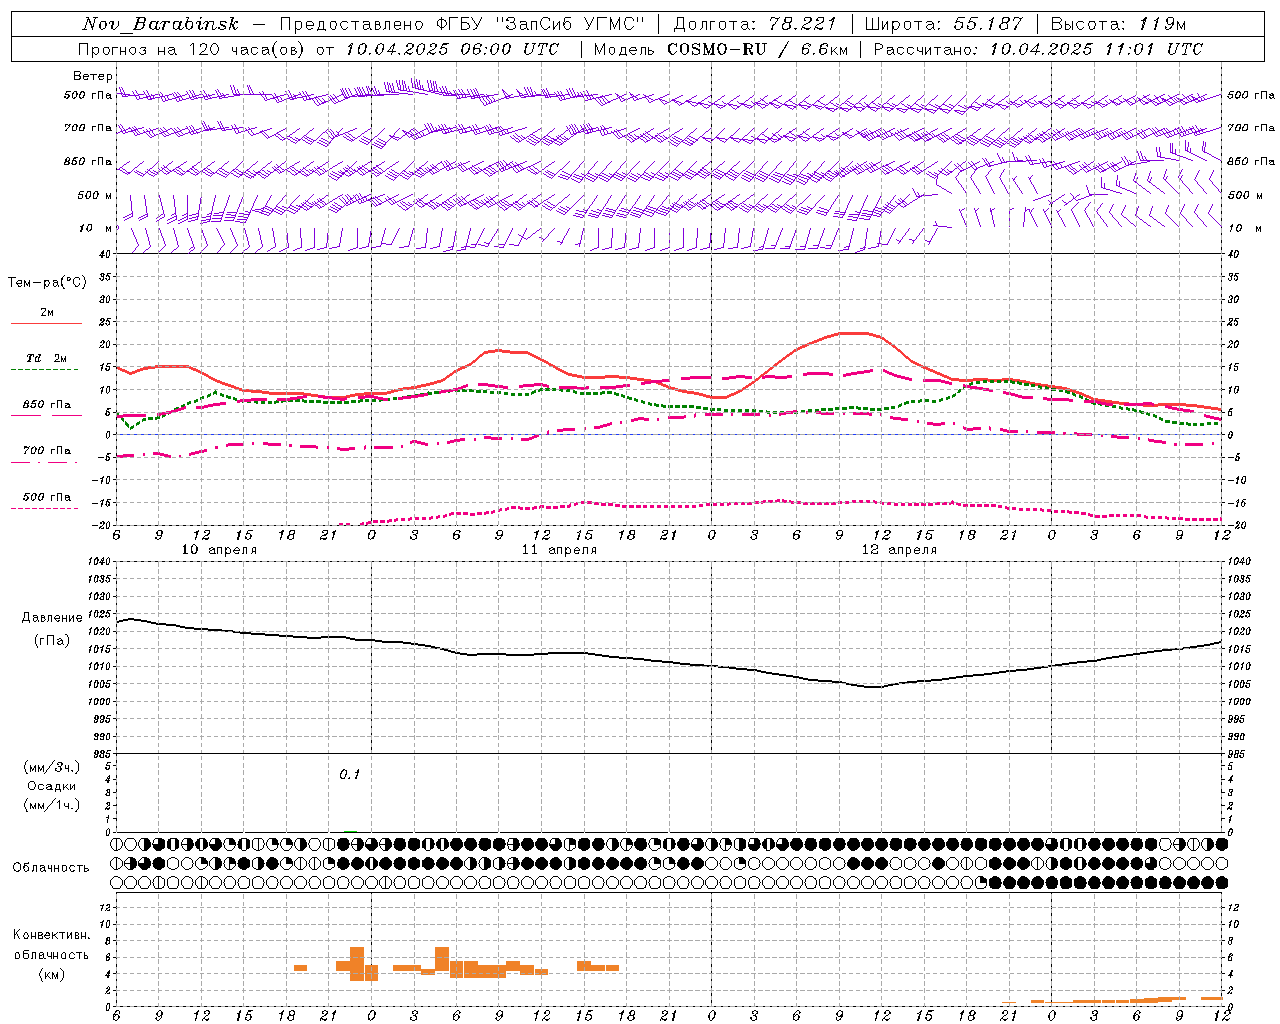Click the forecast start time 10.04.2025 06:00 UTC
1280x1024 pixels.
pos(452,48)
